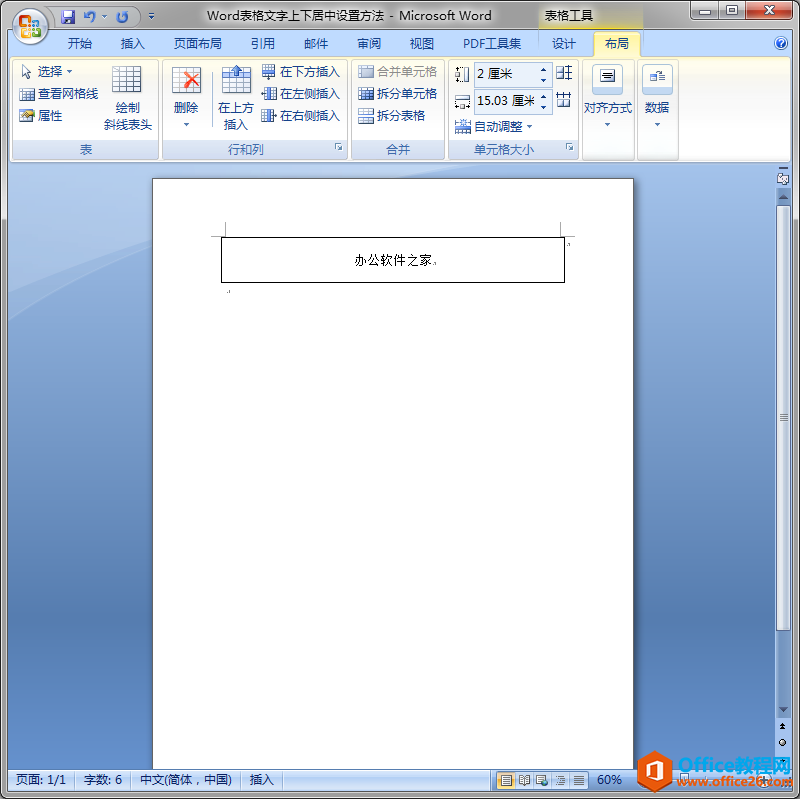The height and width of the screenshot is (799, 800).
Task: Undo the last action
Action: coord(89,17)
